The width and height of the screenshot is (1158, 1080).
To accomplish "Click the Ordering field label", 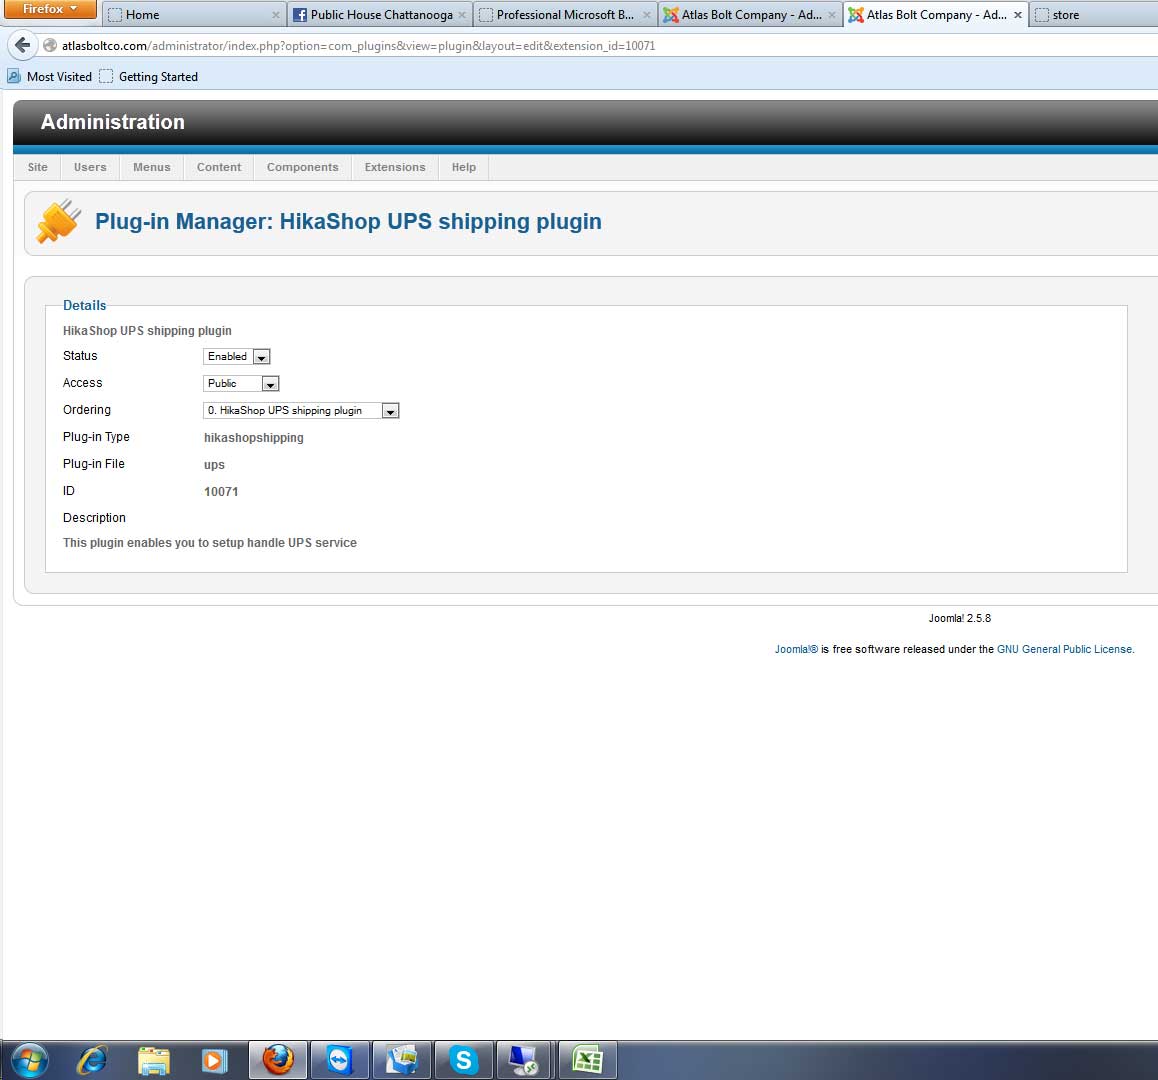I will point(86,410).
